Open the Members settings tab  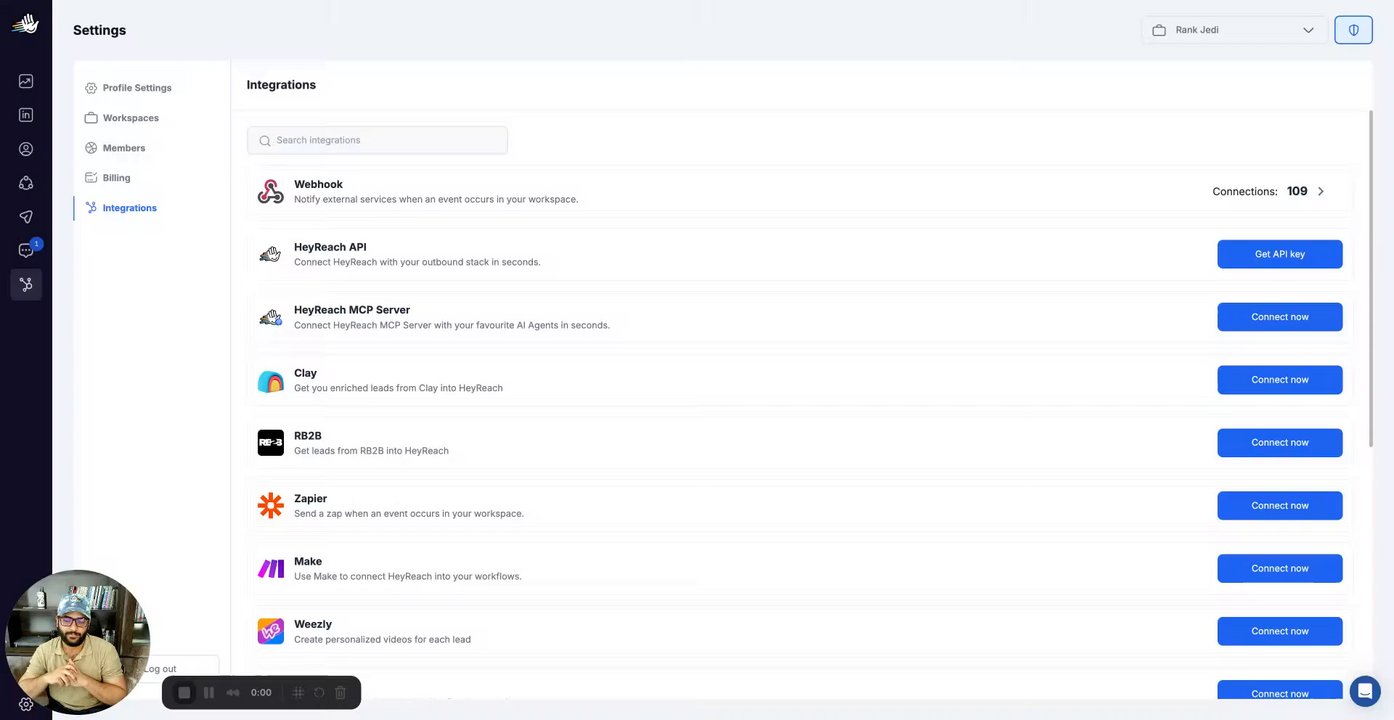(x=115, y=148)
